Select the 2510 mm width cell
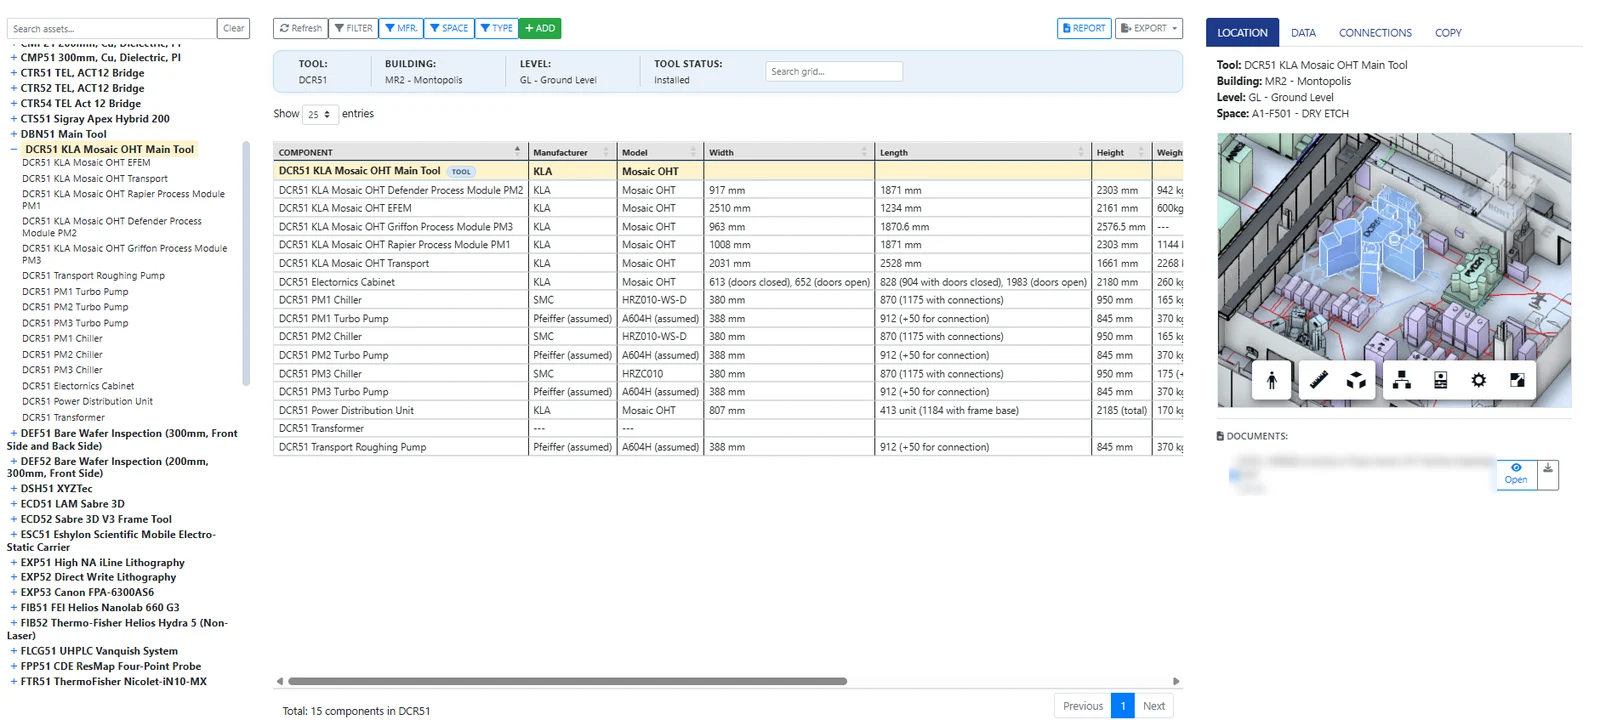Screen dimensions: 1600x720 (789, 208)
